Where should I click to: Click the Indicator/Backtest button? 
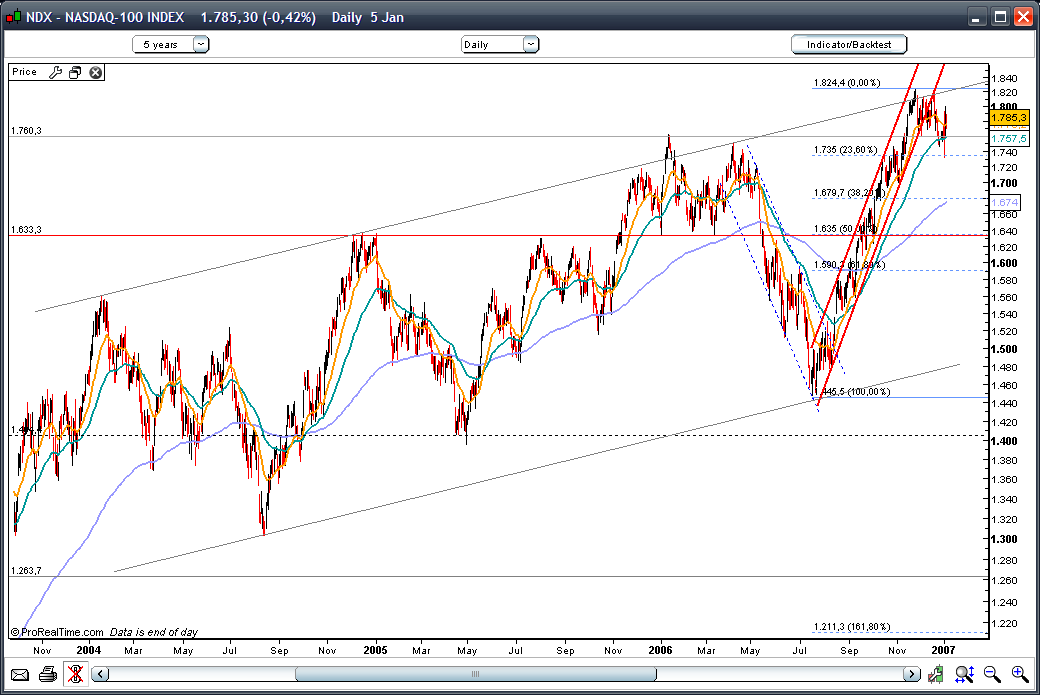[848, 44]
